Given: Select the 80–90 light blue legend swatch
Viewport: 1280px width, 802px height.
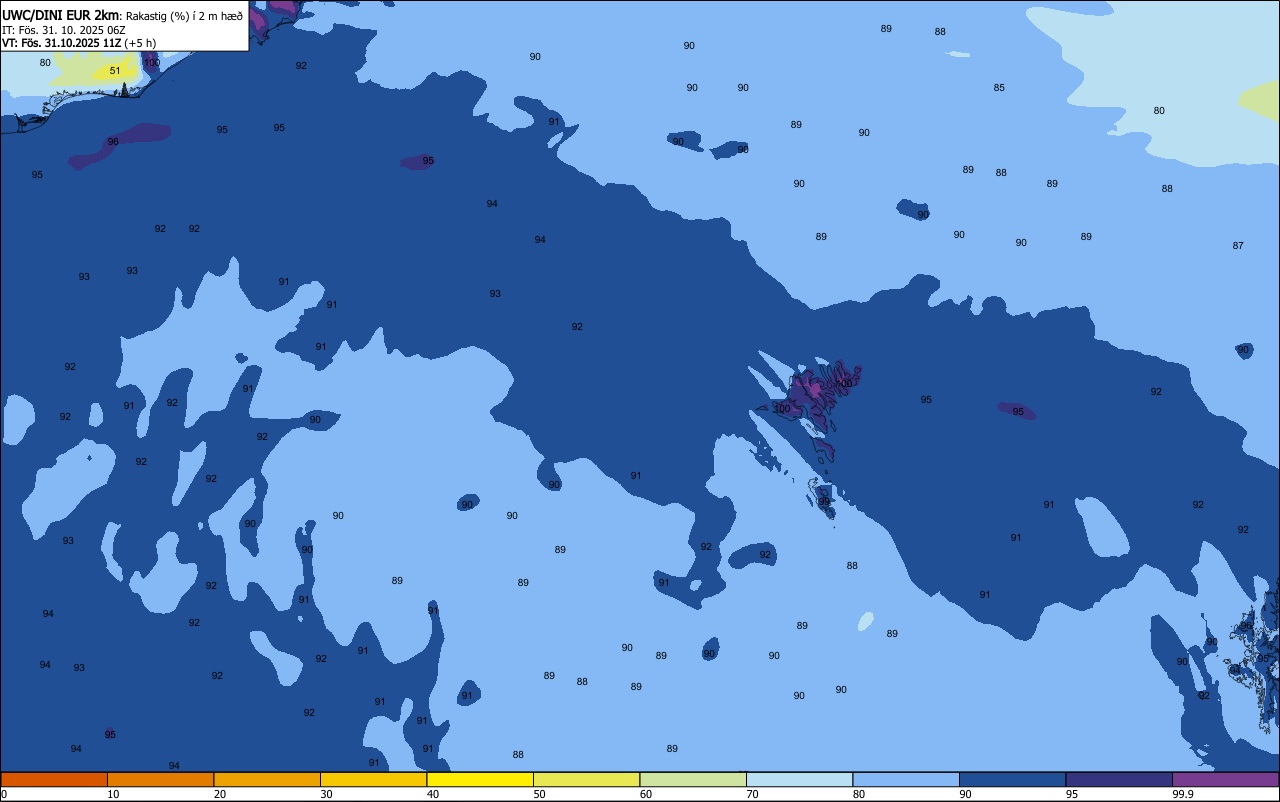Looking at the screenshot, I should [x=906, y=779].
